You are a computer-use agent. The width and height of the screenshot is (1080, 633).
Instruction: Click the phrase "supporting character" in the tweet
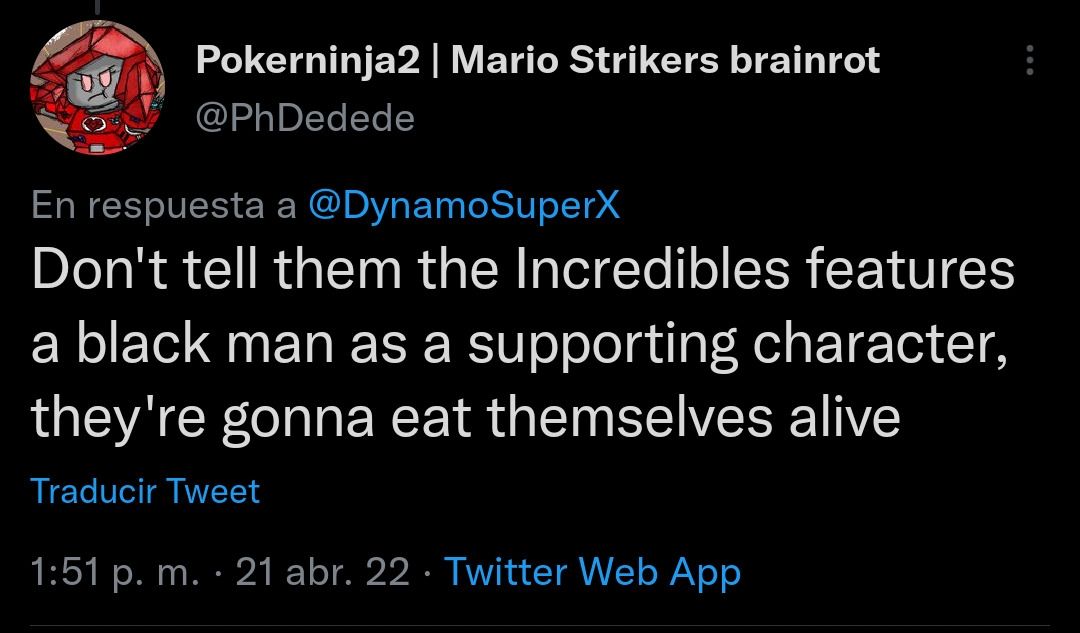click(x=737, y=343)
